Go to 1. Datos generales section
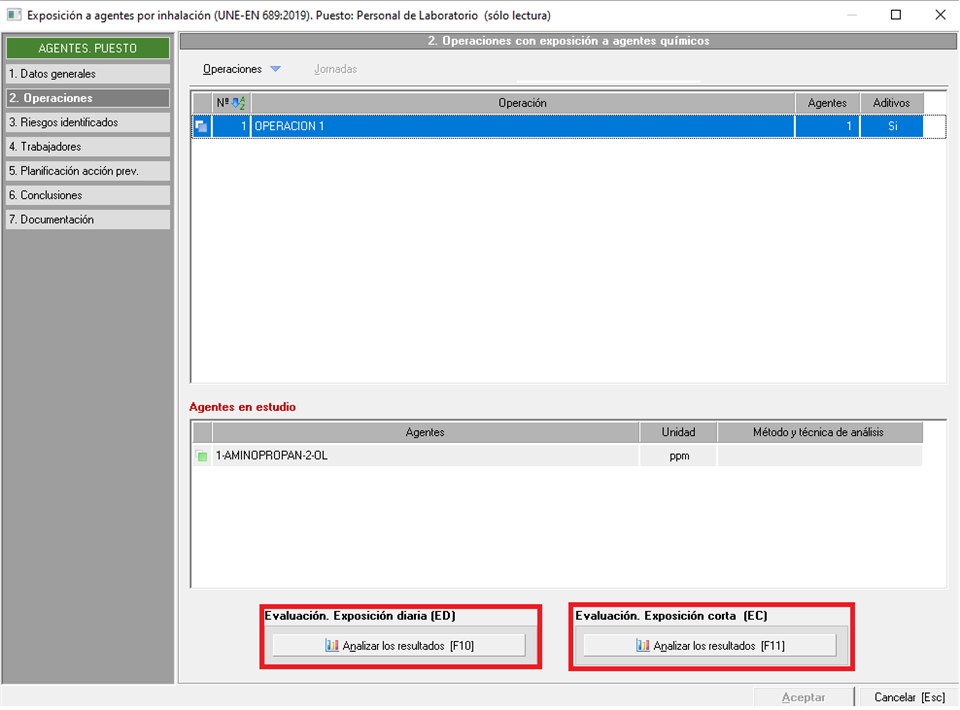Image resolution: width=960 pixels, height=710 pixels. click(88, 74)
